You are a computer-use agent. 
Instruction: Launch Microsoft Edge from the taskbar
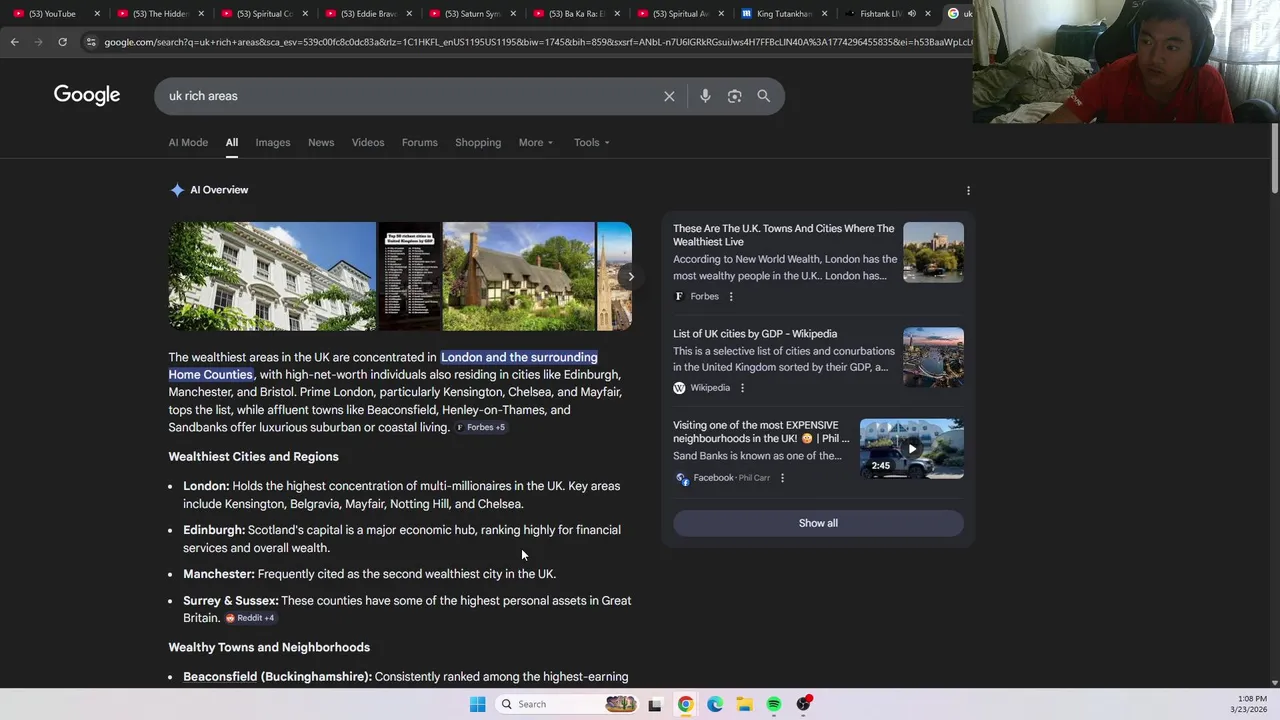coord(715,704)
